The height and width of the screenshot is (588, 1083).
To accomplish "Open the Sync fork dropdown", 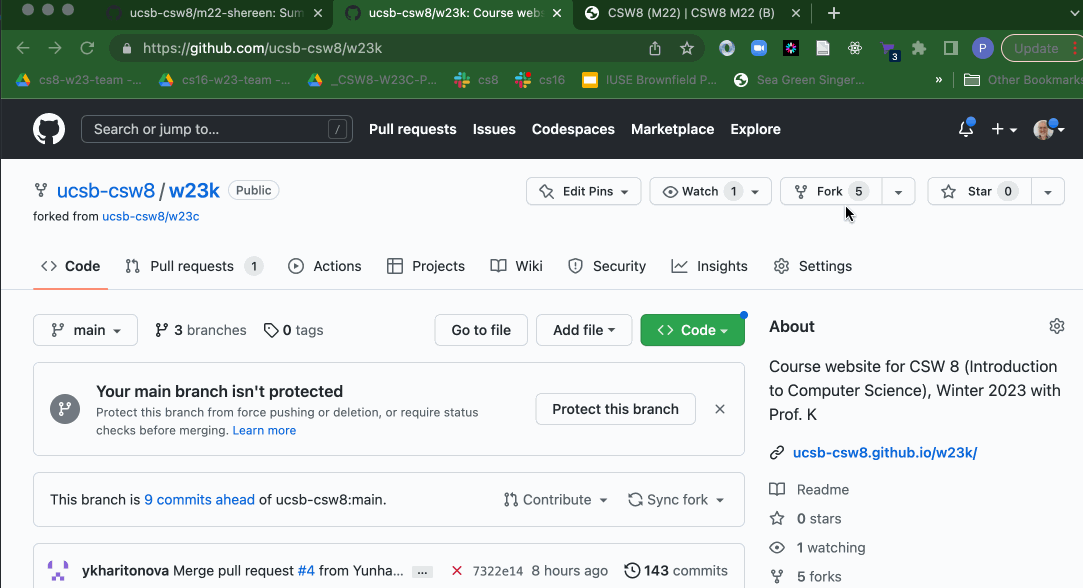I will pos(676,500).
